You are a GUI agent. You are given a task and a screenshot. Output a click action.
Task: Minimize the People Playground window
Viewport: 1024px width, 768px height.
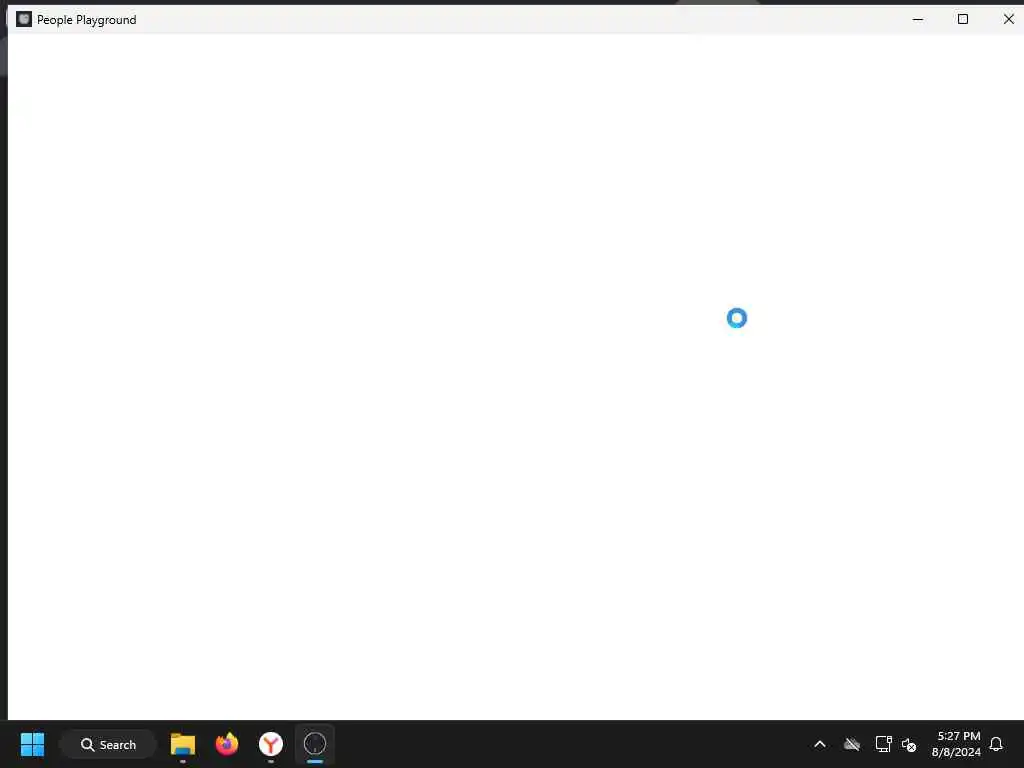click(918, 19)
